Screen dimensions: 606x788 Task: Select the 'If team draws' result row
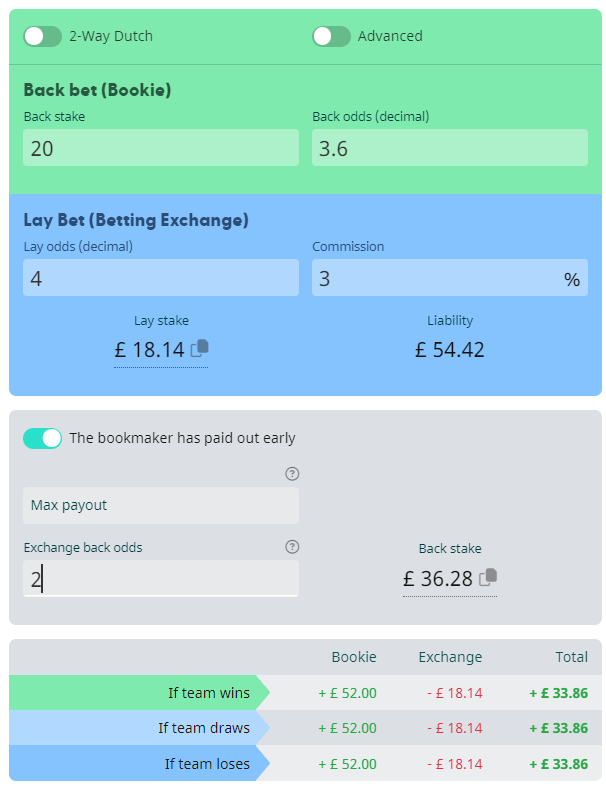306,728
